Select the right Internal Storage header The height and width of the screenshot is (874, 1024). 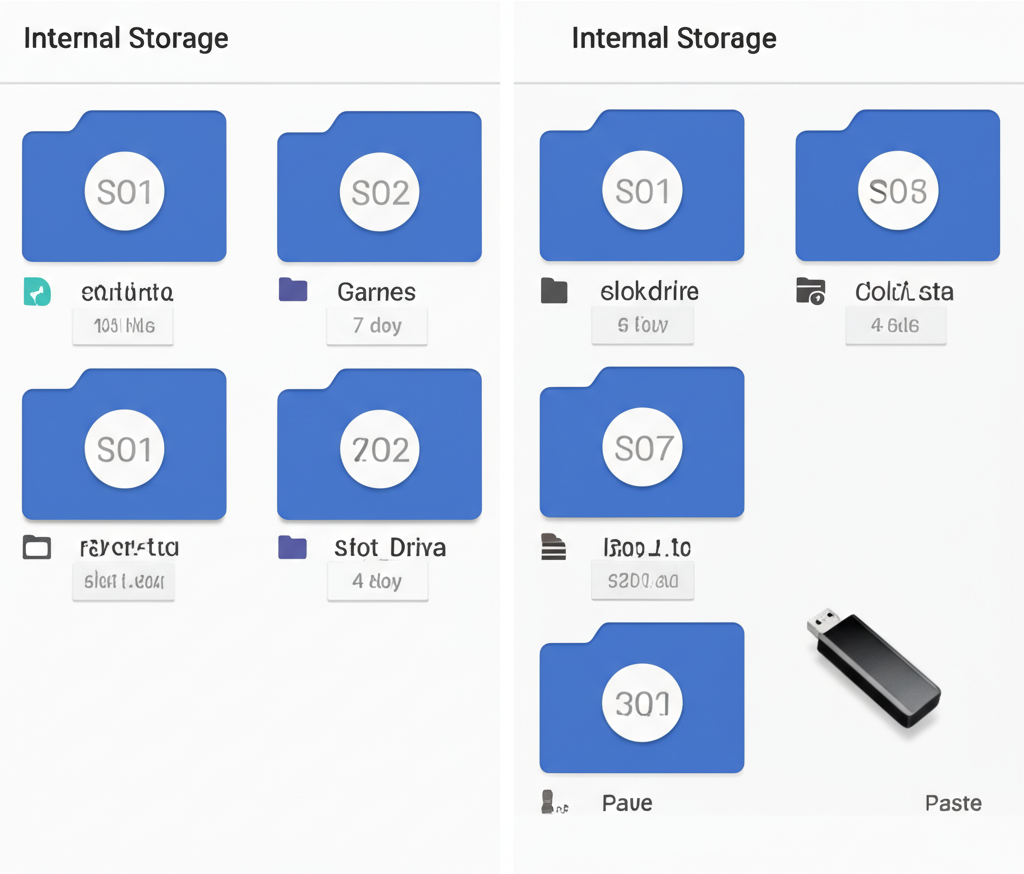673,38
